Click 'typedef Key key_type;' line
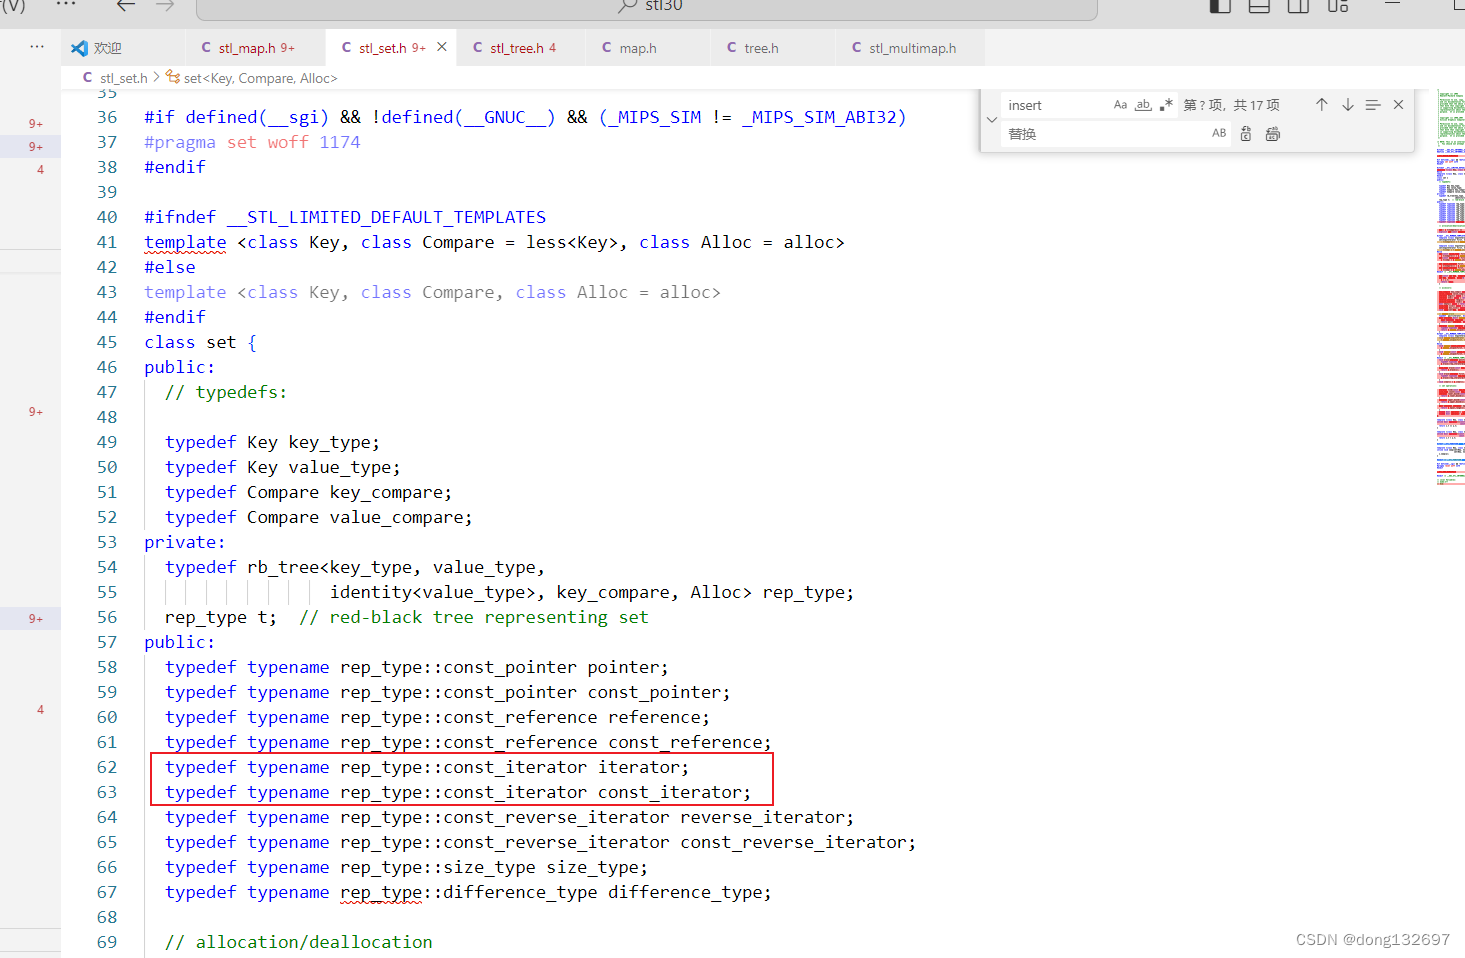 coord(272,442)
